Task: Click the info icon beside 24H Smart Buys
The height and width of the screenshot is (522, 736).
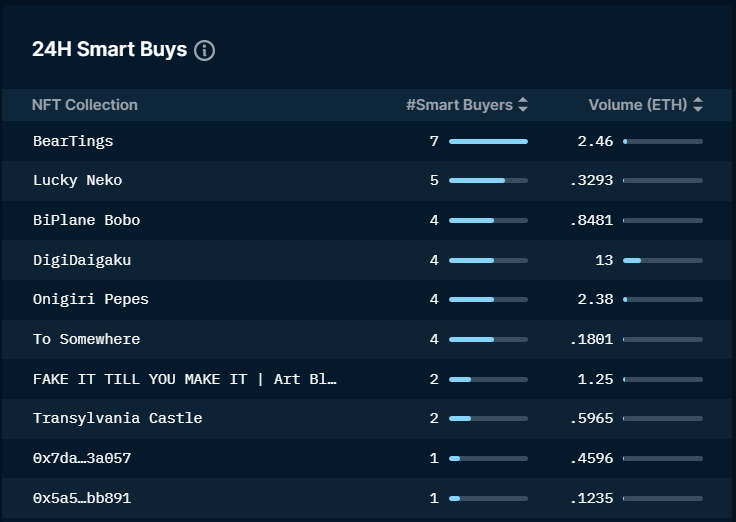Action: point(204,50)
